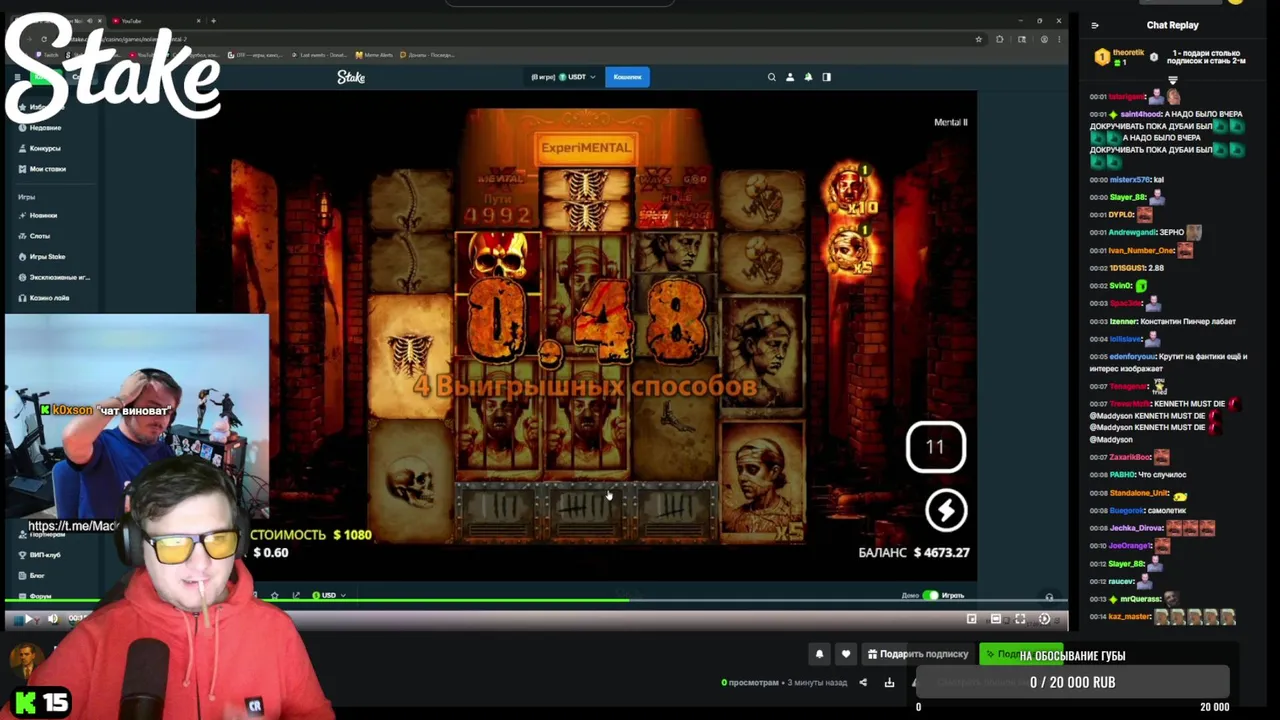Download the clip with the download icon
This screenshot has height=720, width=1280.
[889, 683]
